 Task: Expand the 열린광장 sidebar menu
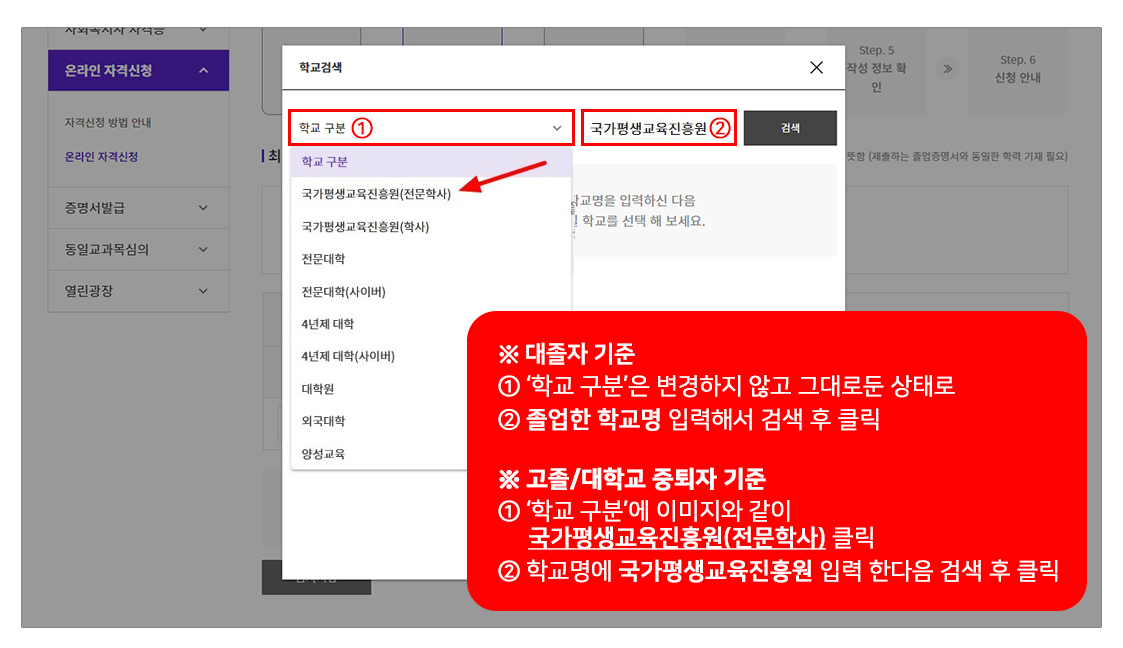[x=138, y=291]
